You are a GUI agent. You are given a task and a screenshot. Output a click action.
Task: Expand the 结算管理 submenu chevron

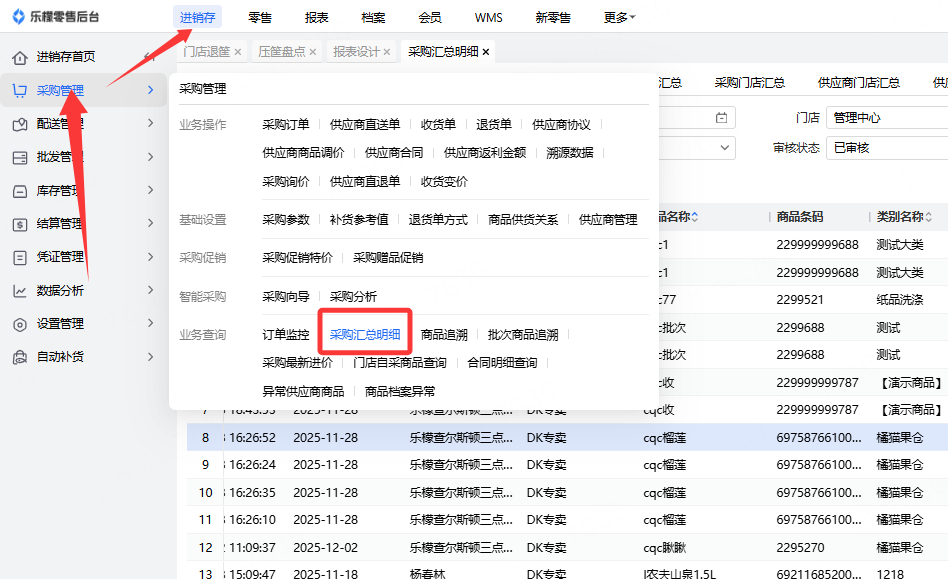151,223
